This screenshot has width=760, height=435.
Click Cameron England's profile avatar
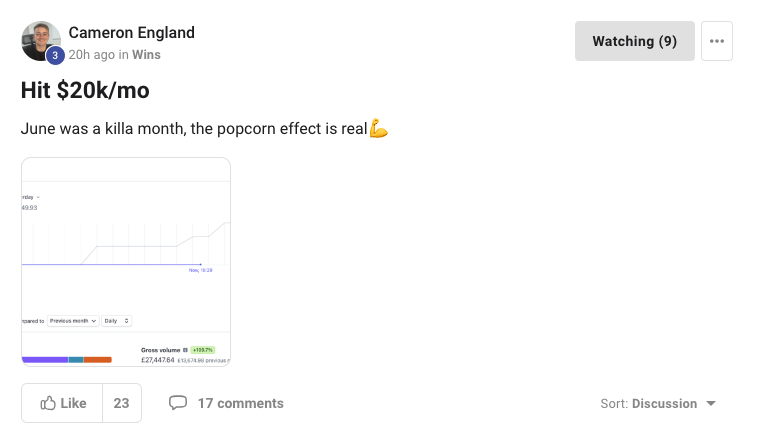pyautogui.click(x=40, y=39)
